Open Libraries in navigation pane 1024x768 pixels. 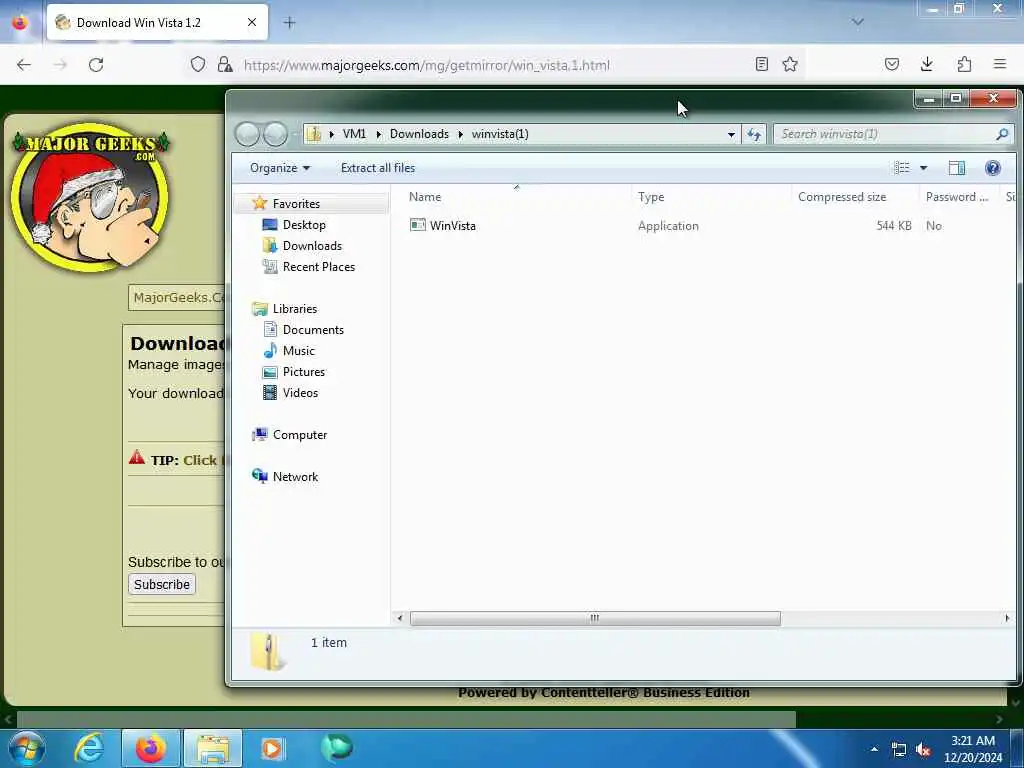click(295, 309)
